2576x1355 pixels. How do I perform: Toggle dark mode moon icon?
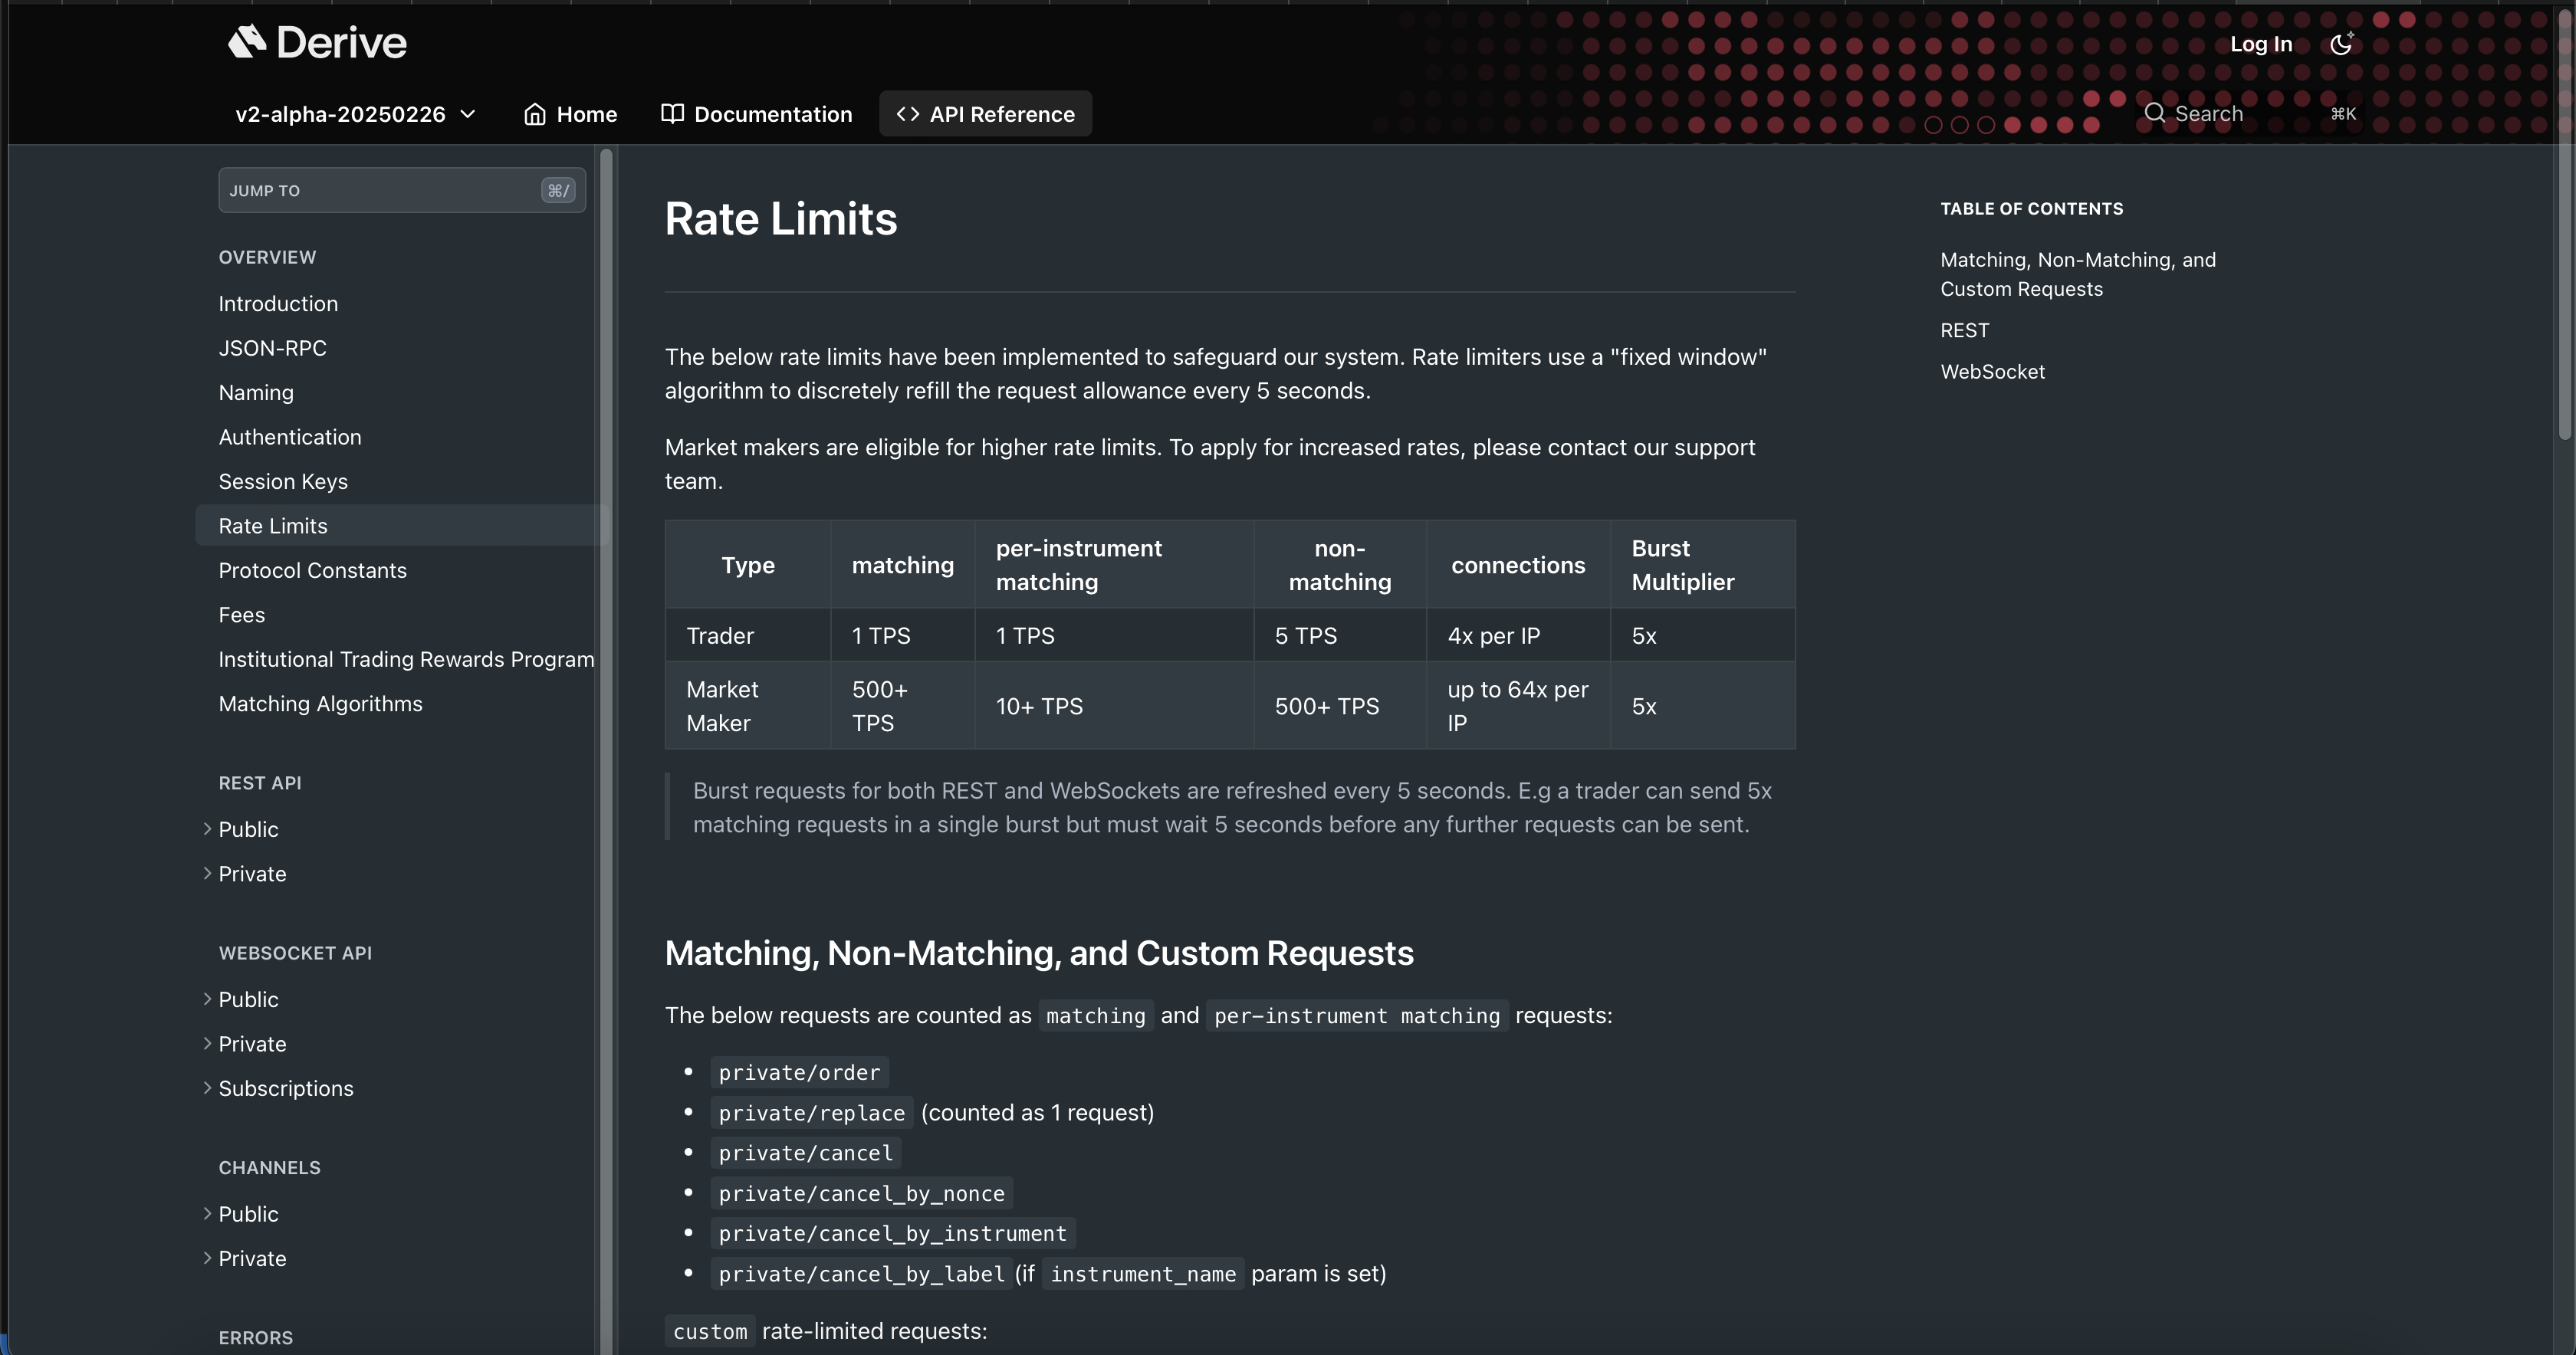click(2341, 43)
